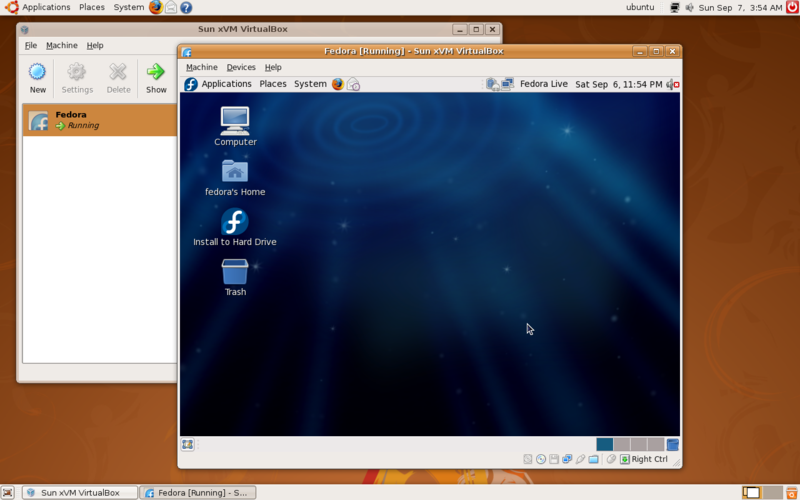Image resolution: width=800 pixels, height=500 pixels.
Task: Open the File menu in VirtualBox manager
Action: (x=31, y=45)
